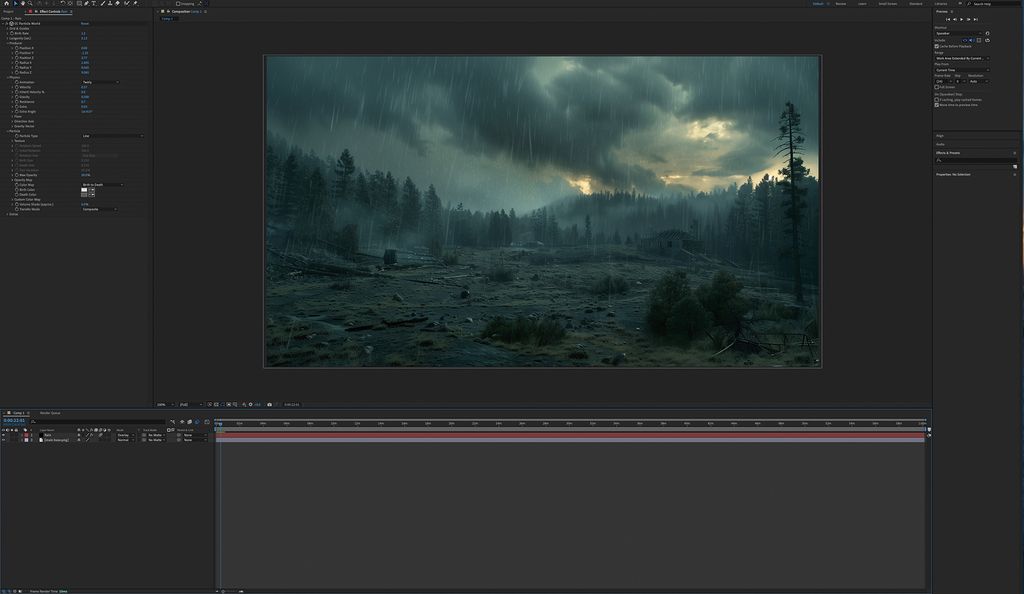Click the magnification ratio control under the composition

pyautogui.click(x=163, y=404)
